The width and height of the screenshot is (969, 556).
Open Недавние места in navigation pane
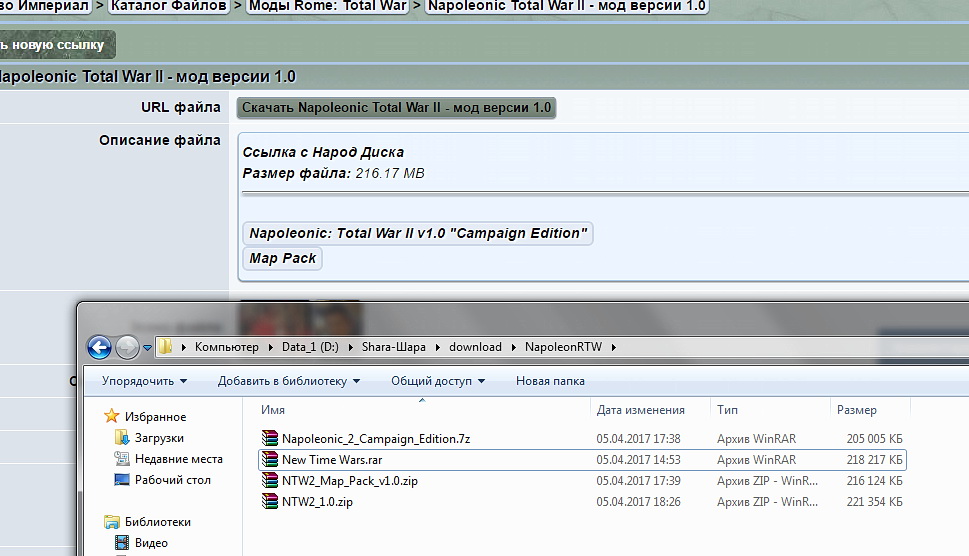[179, 459]
